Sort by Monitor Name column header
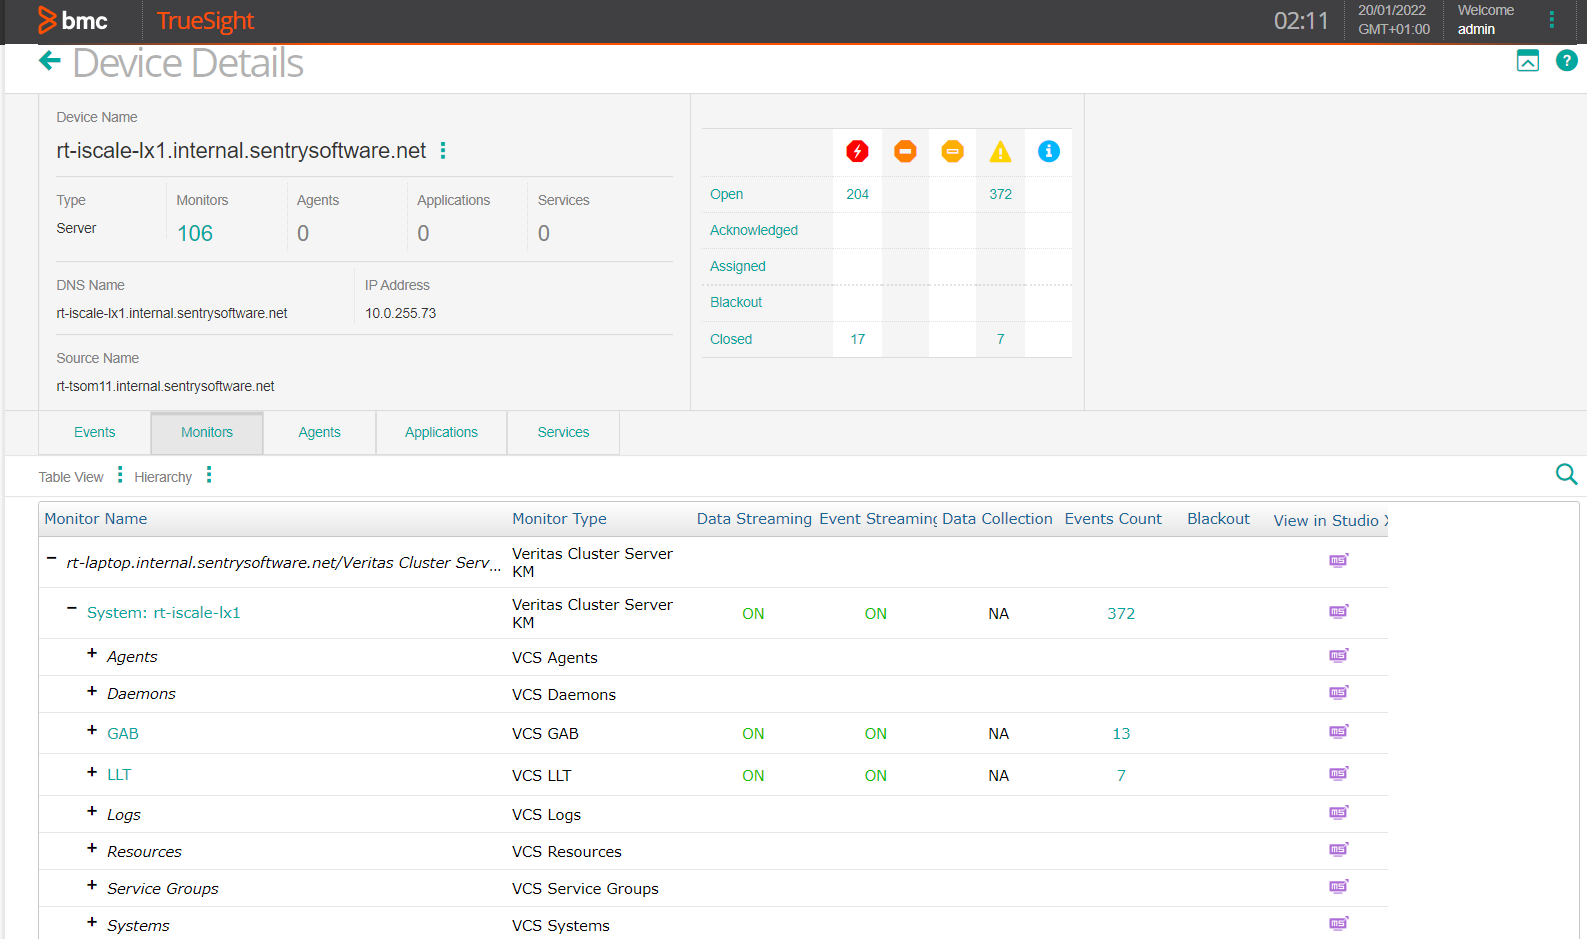Viewport: 1587px width, 939px height. (x=95, y=519)
